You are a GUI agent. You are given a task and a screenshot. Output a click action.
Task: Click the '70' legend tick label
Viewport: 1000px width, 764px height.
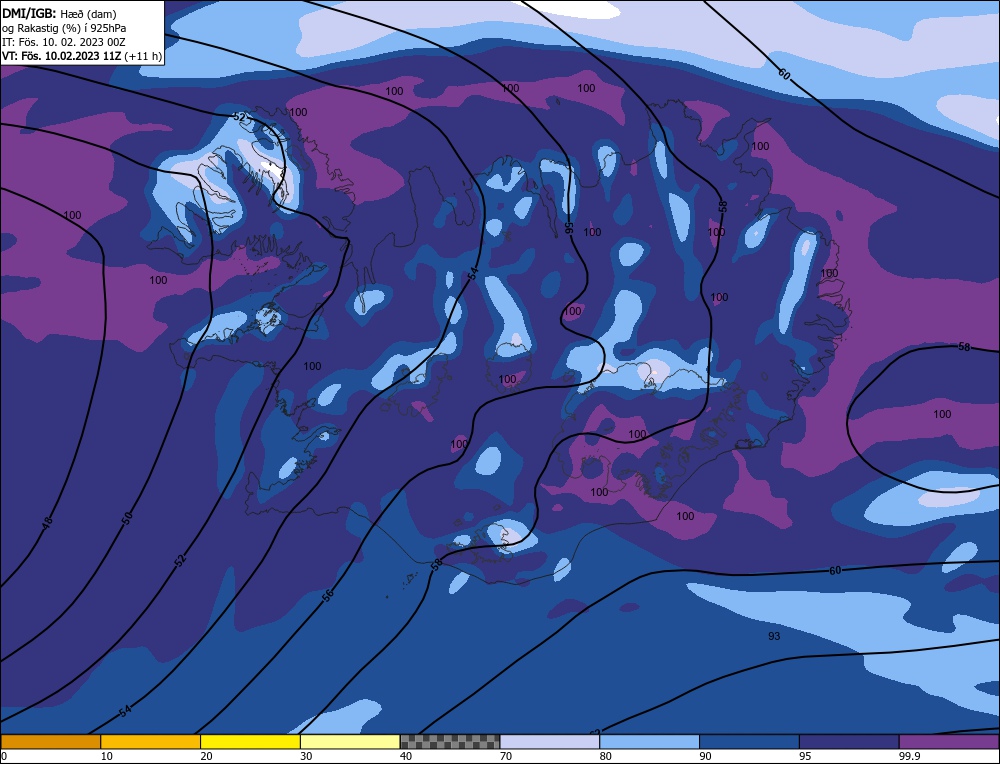point(506,756)
